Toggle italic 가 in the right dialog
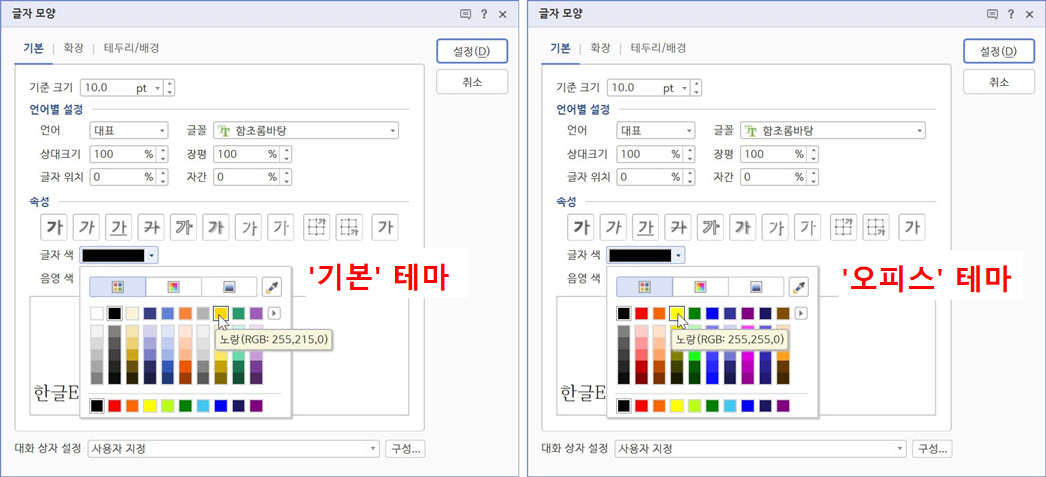This screenshot has width=1046, height=477. 613,226
